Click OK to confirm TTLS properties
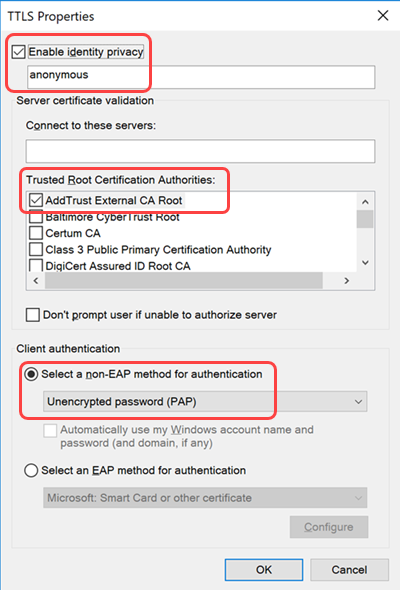The height and width of the screenshot is (590, 400). (264, 570)
